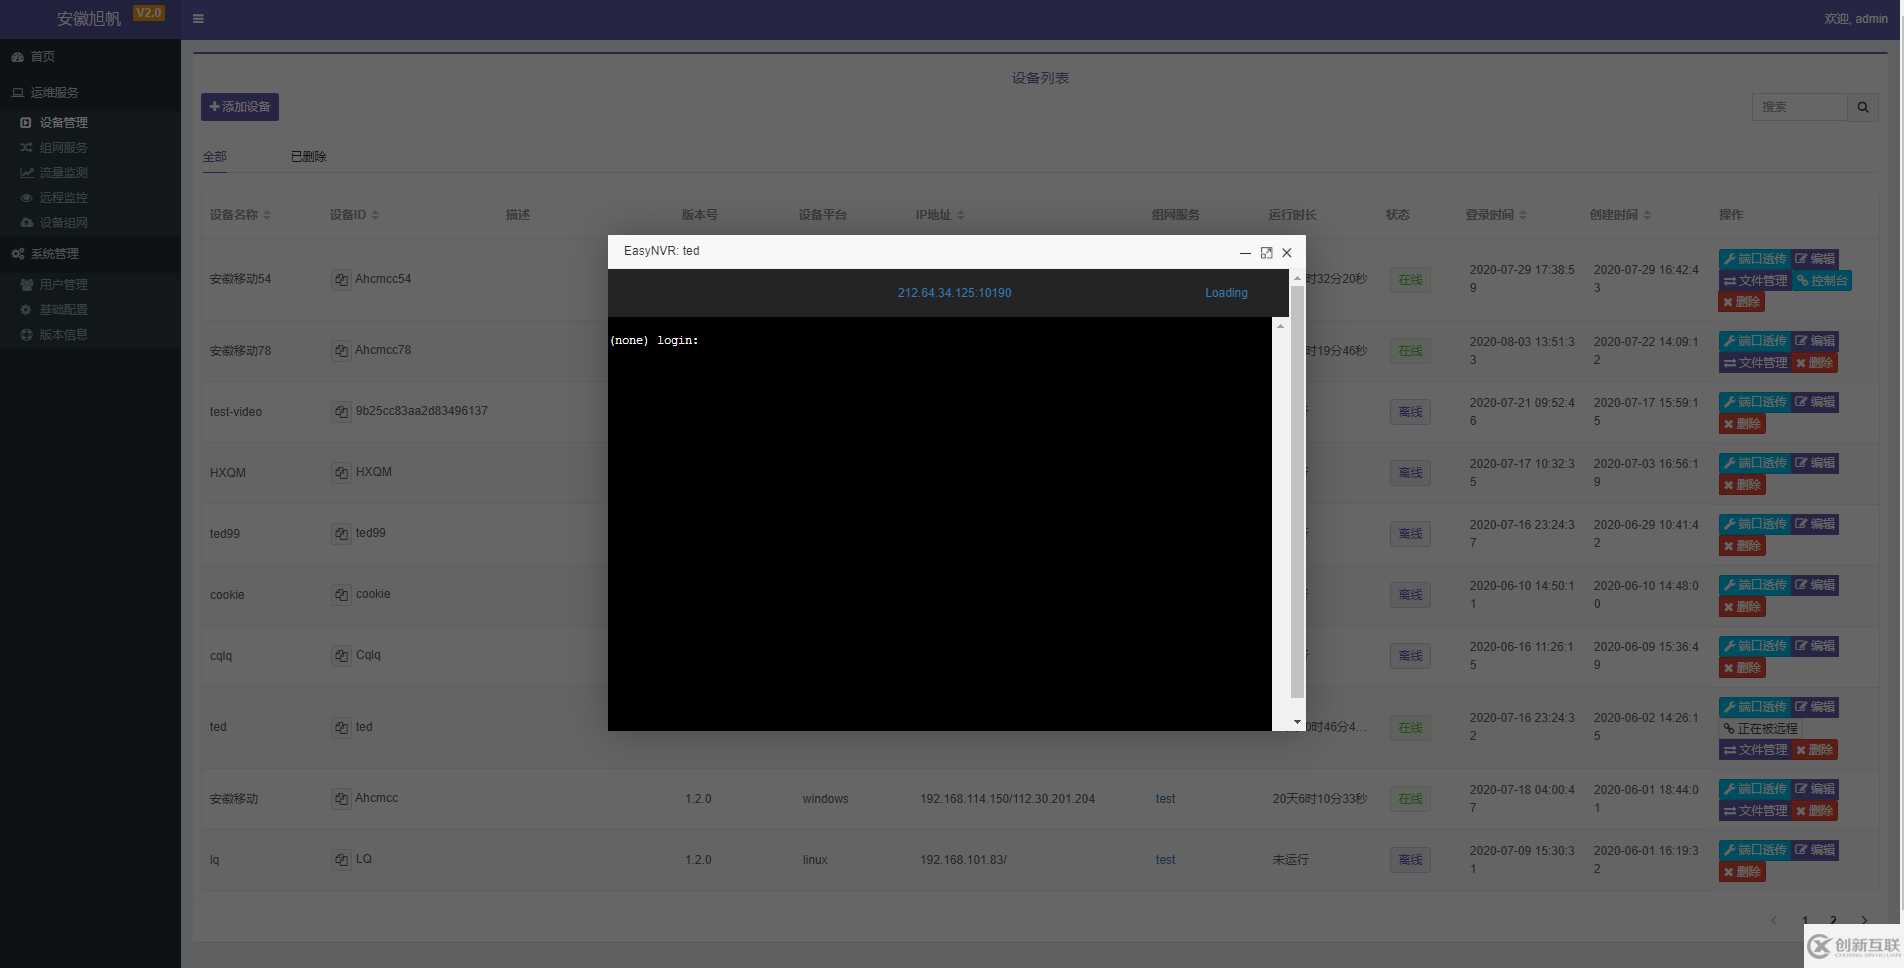Copy the device ID ted99
This screenshot has height=968, width=1904.
(x=341, y=534)
